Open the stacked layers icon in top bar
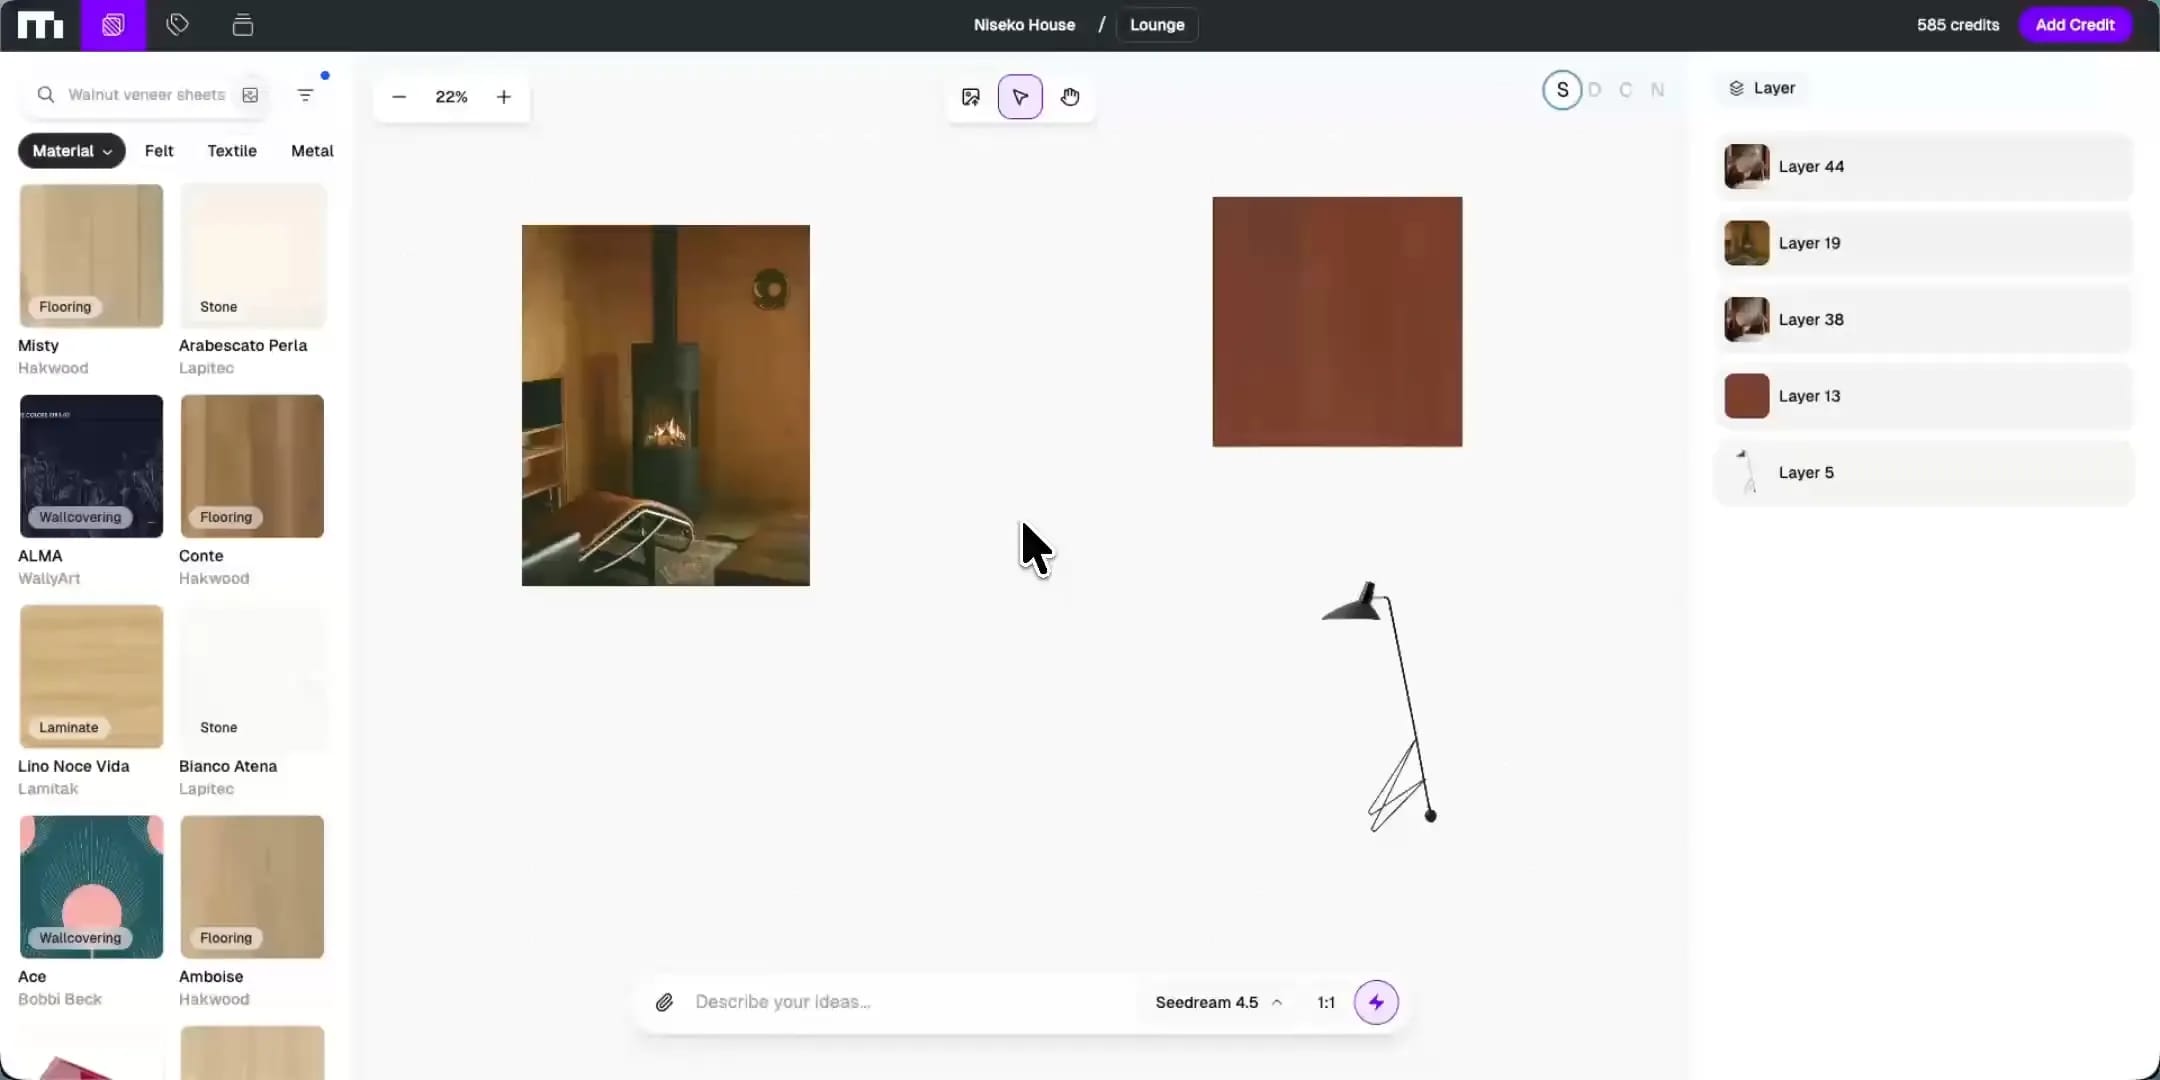Image resolution: width=2160 pixels, height=1080 pixels. [x=242, y=25]
